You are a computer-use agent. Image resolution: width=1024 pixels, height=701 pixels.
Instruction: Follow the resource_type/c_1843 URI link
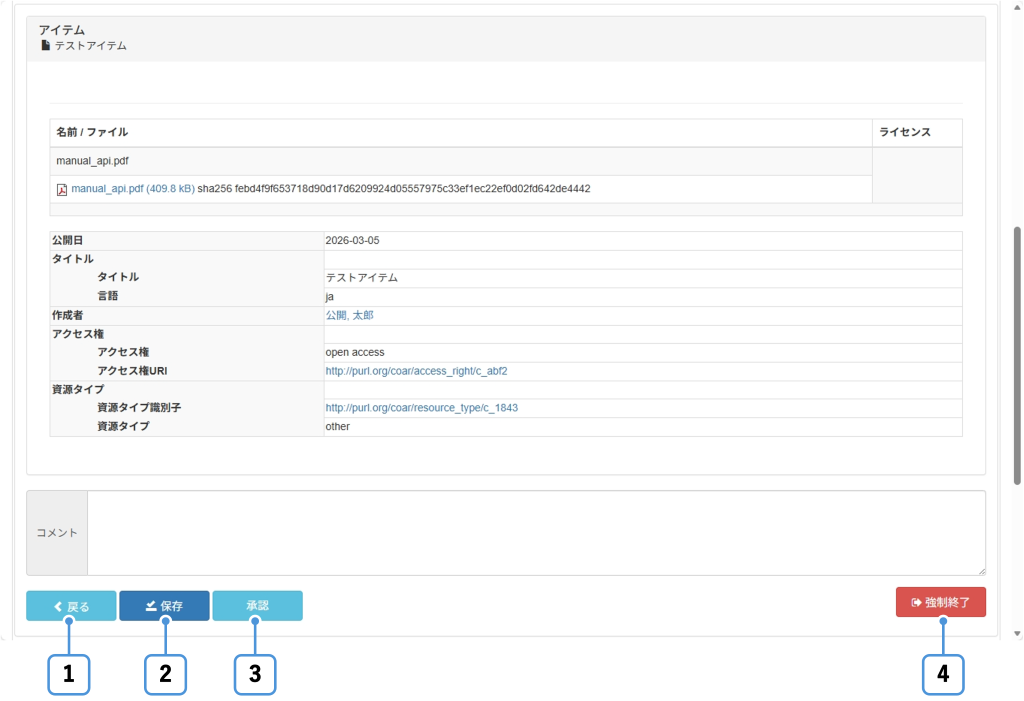click(421, 408)
